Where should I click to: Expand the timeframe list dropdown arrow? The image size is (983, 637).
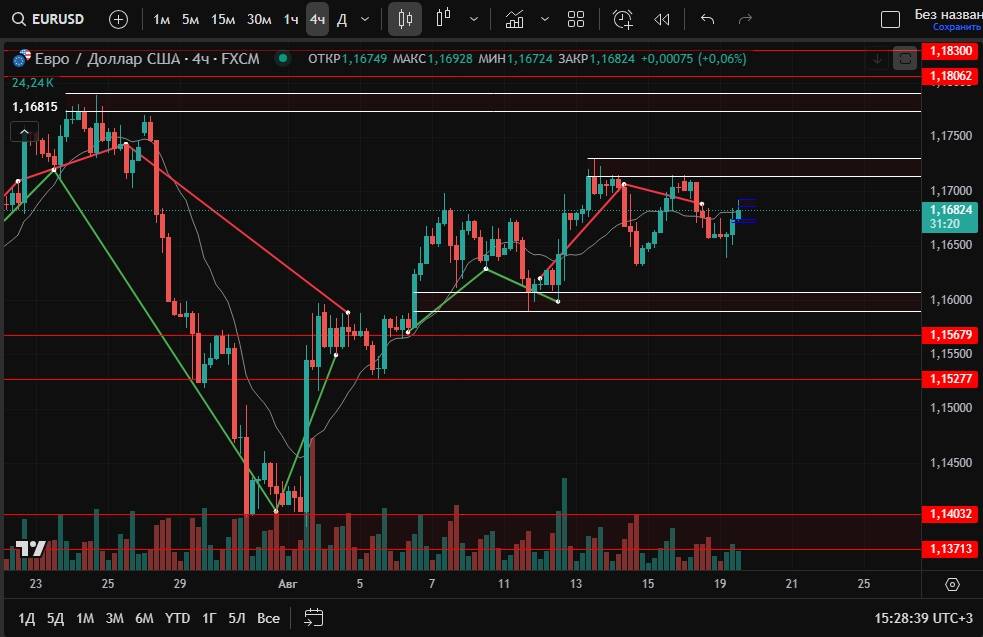[x=365, y=19]
